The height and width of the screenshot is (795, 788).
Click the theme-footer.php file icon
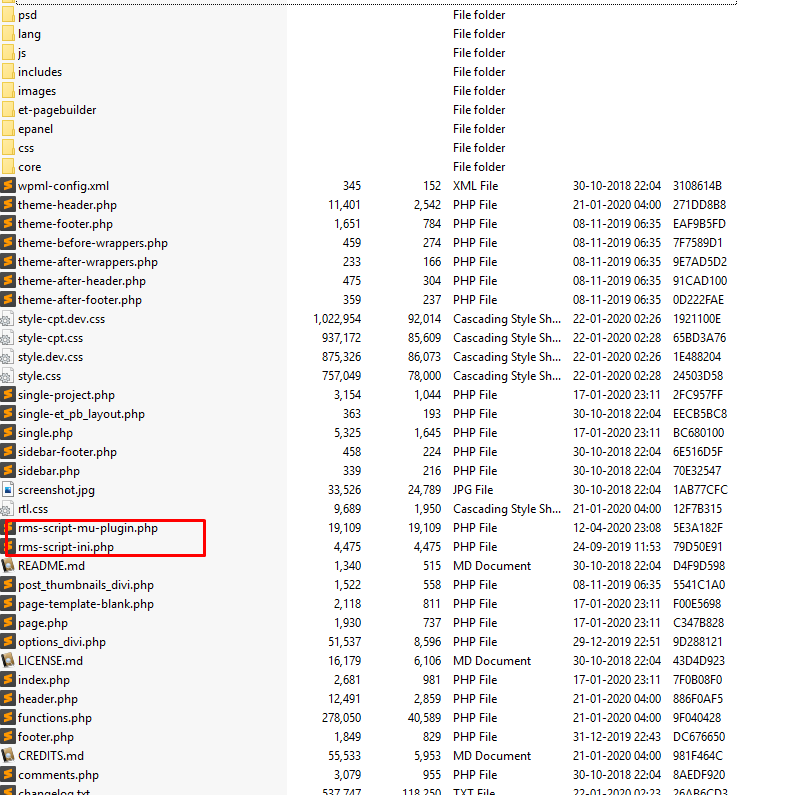[8, 224]
